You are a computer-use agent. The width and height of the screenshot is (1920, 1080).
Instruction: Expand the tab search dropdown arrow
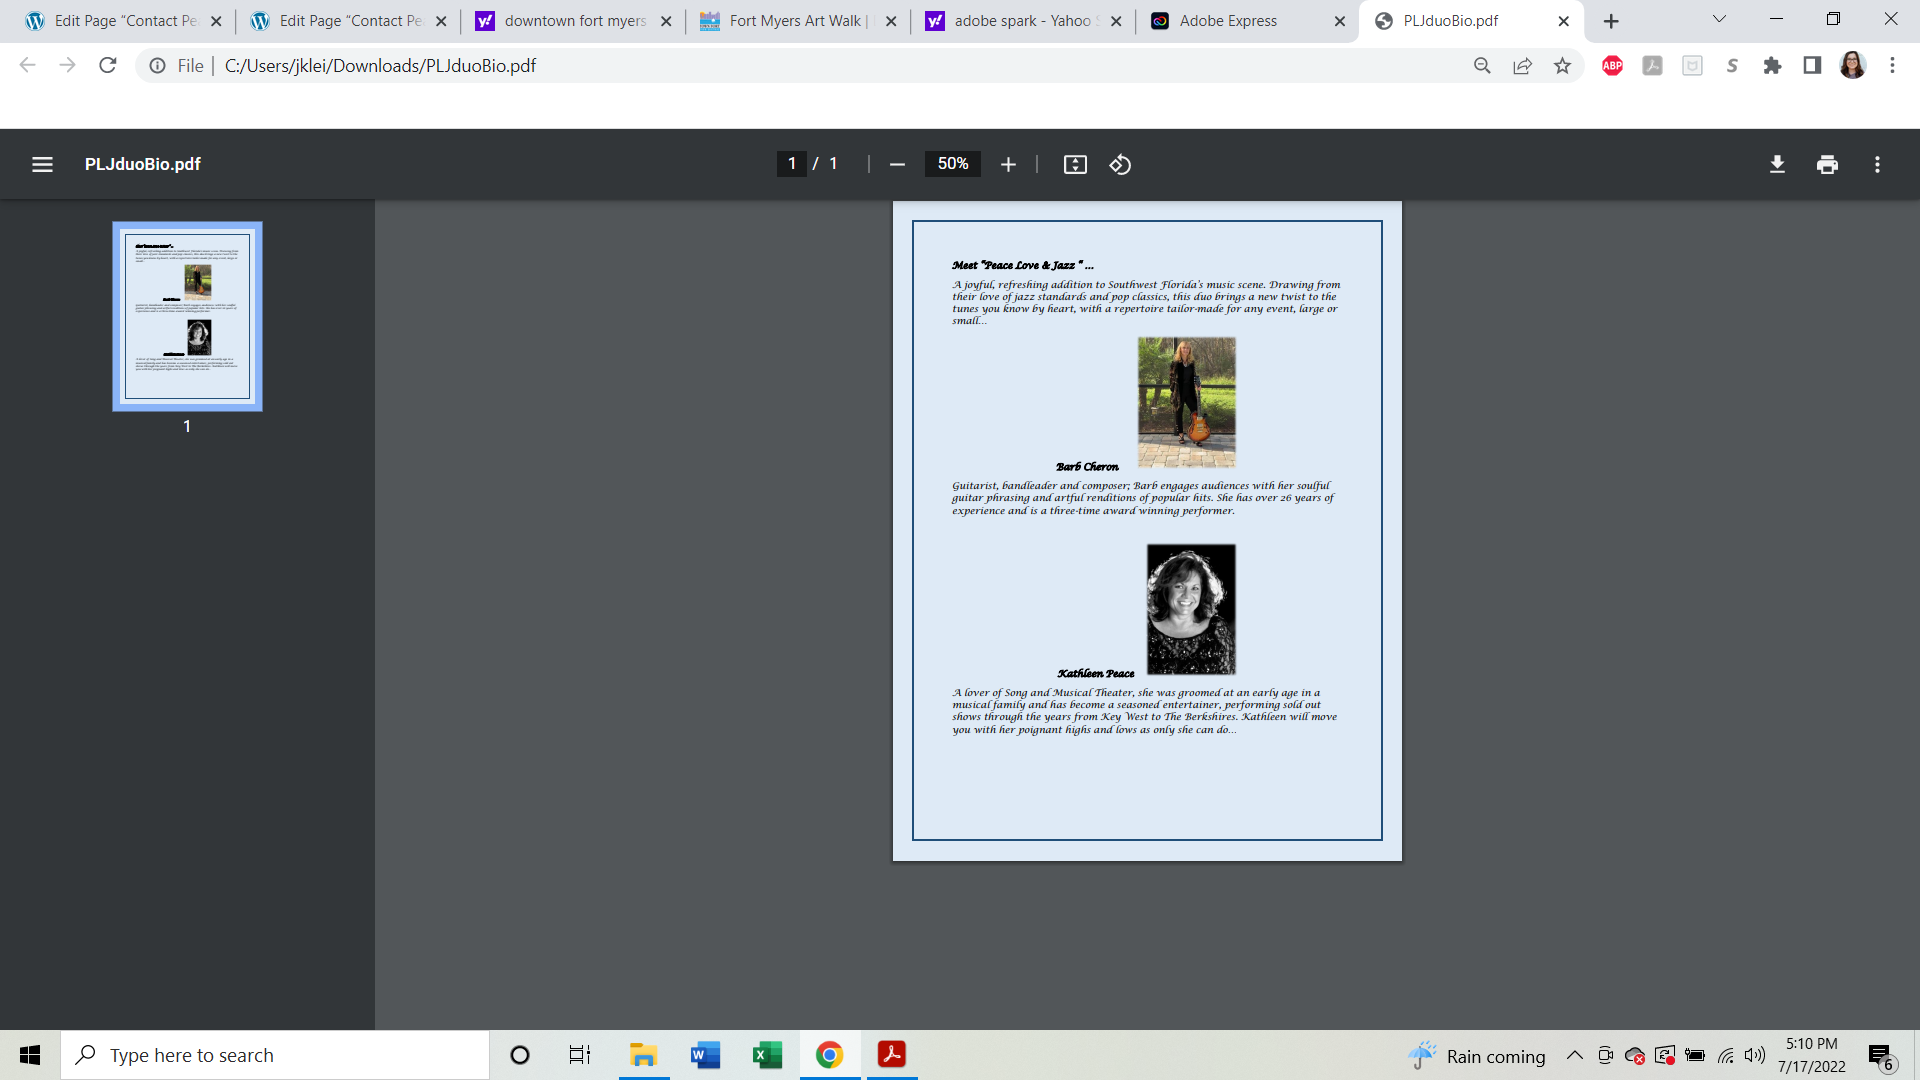tap(1719, 19)
